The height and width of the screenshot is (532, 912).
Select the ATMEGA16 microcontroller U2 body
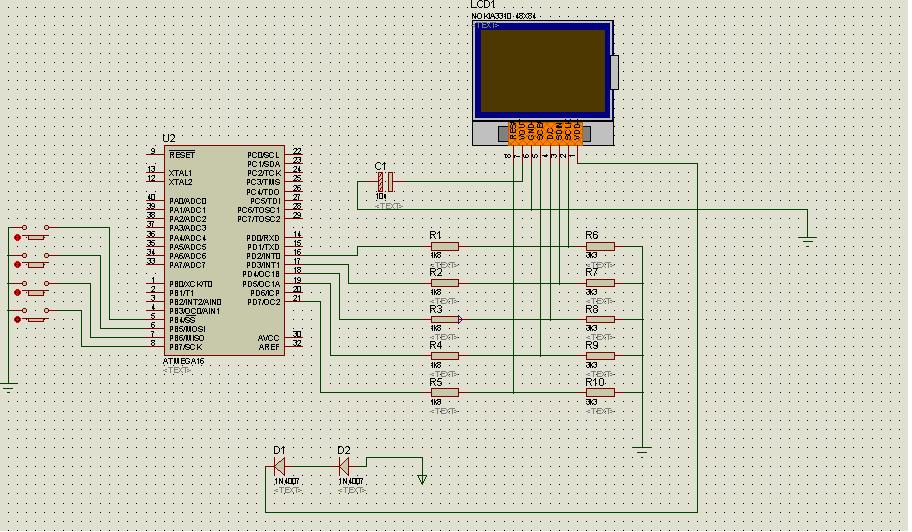[x=224, y=250]
